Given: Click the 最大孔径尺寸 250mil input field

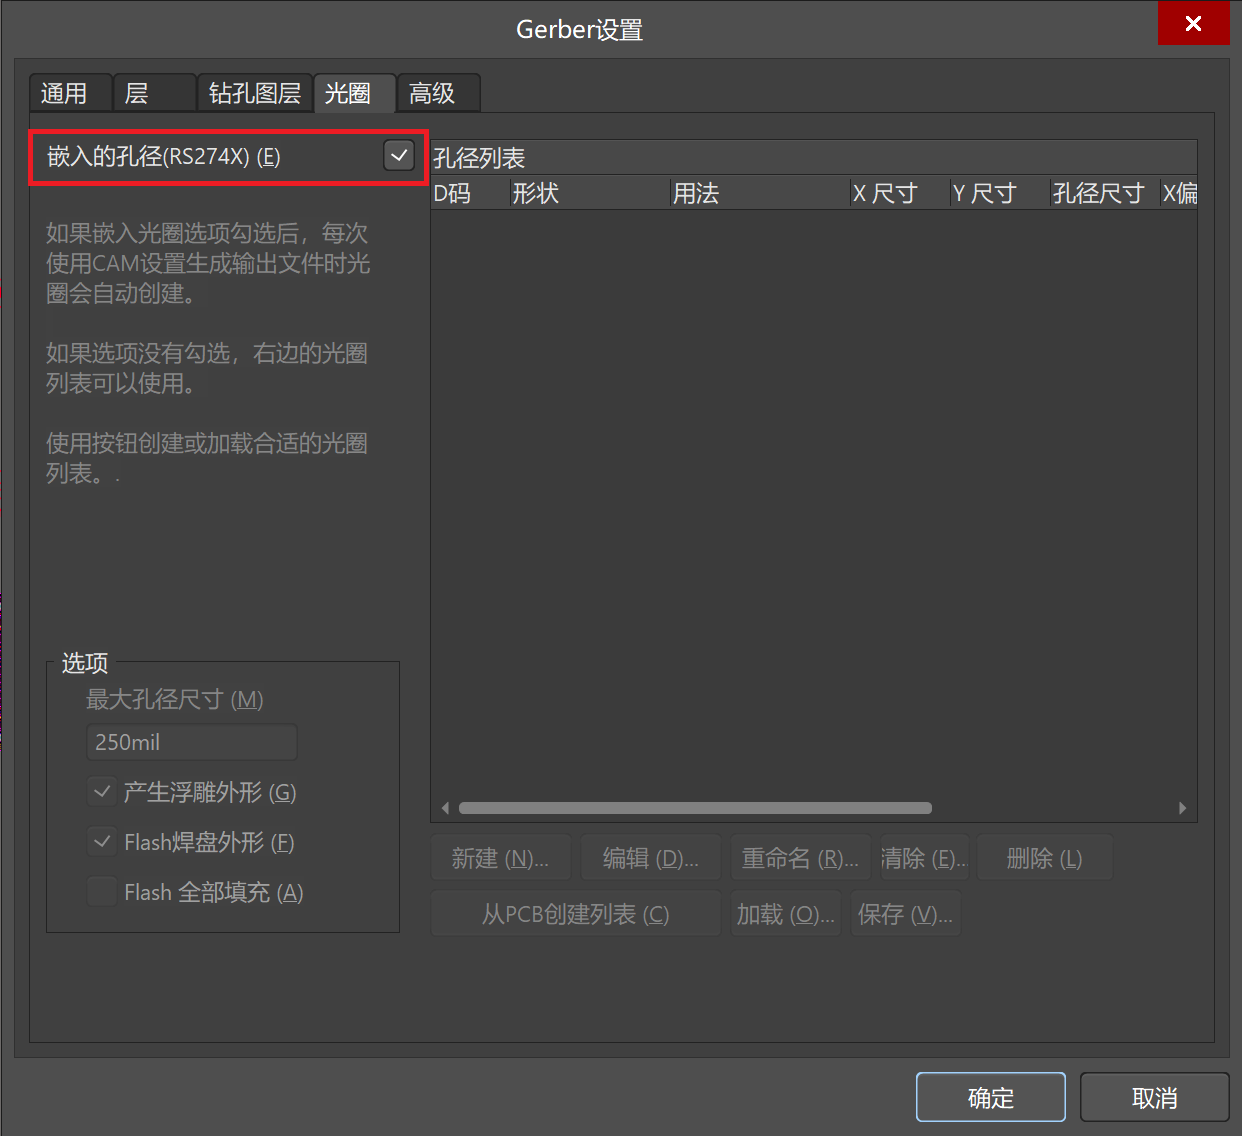Looking at the screenshot, I should [x=191, y=742].
